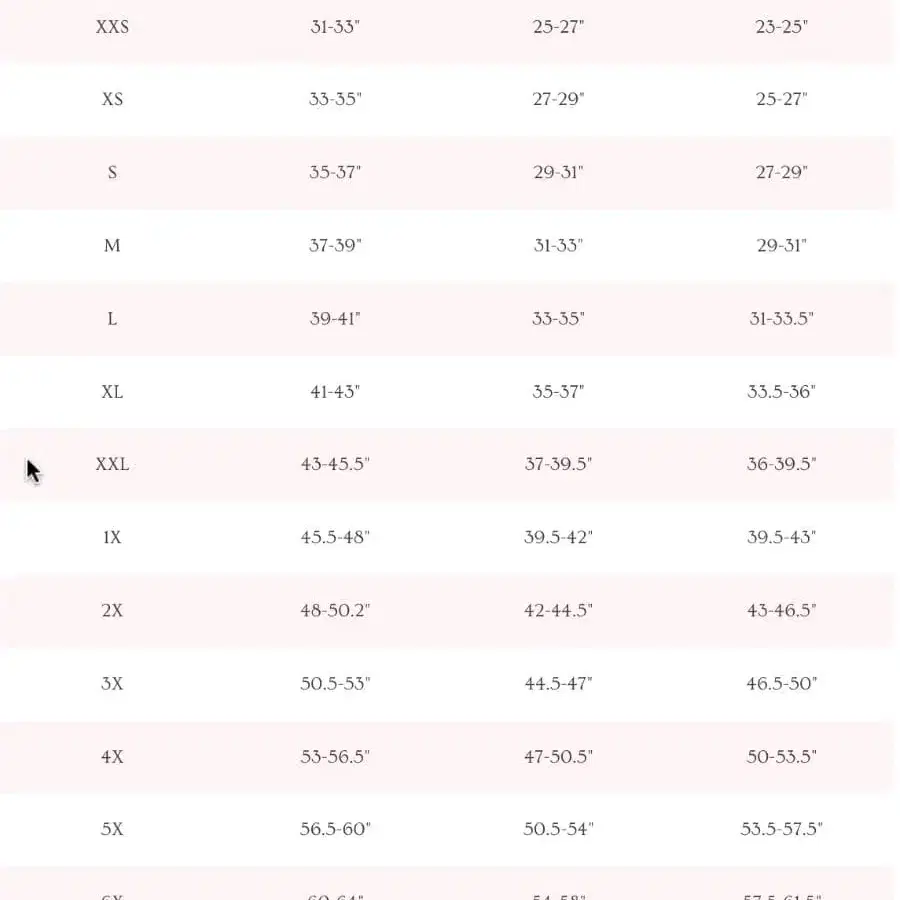This screenshot has width=900, height=900.
Task: Click the XL size label
Action: pos(112,392)
